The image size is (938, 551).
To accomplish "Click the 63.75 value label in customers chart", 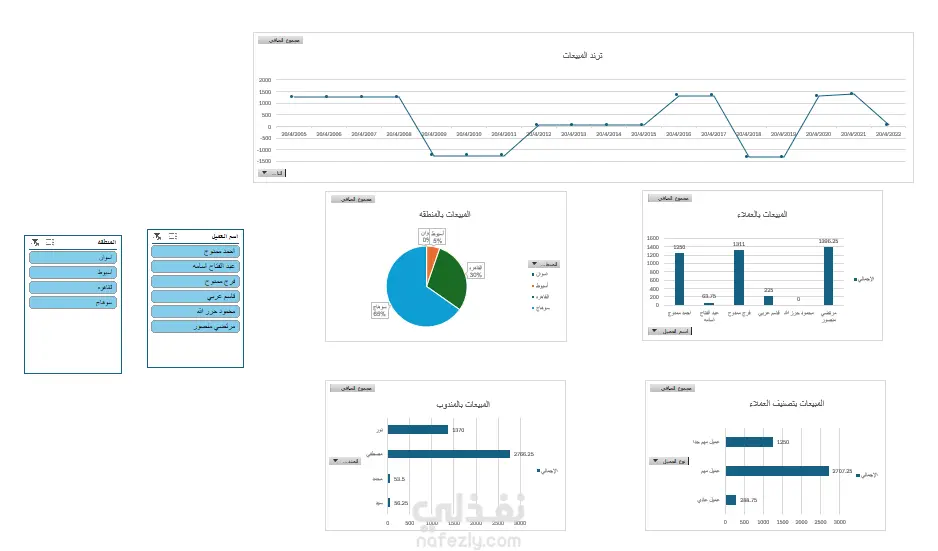I will tap(709, 296).
